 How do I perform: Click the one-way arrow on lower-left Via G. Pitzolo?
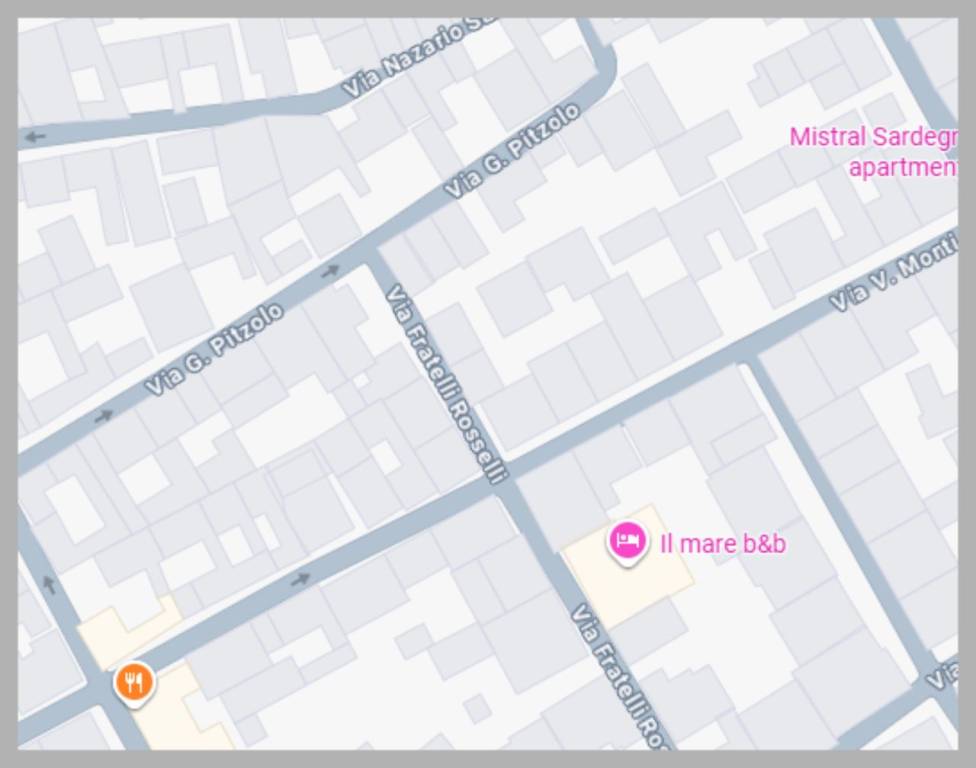[x=104, y=415]
